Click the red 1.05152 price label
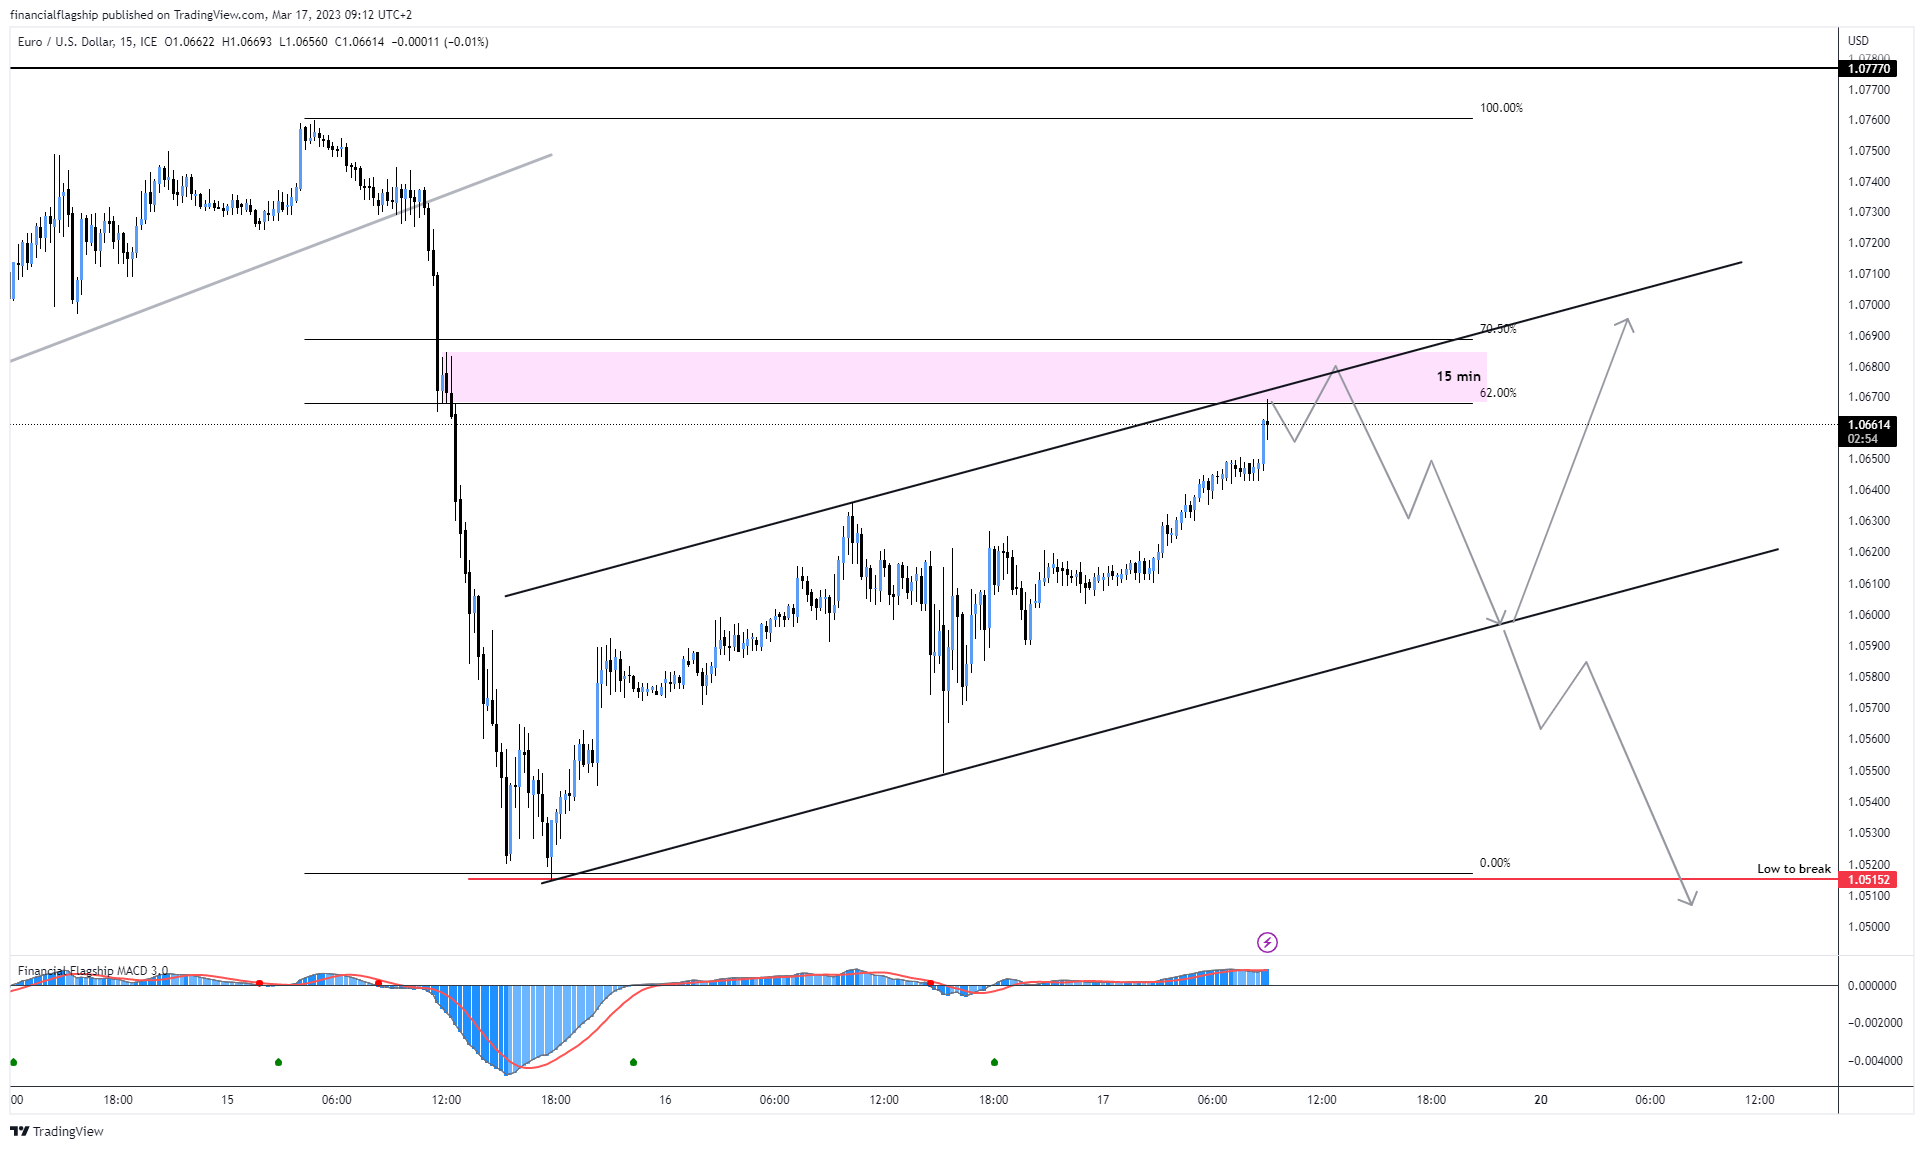The image size is (1924, 1149). click(x=1868, y=880)
